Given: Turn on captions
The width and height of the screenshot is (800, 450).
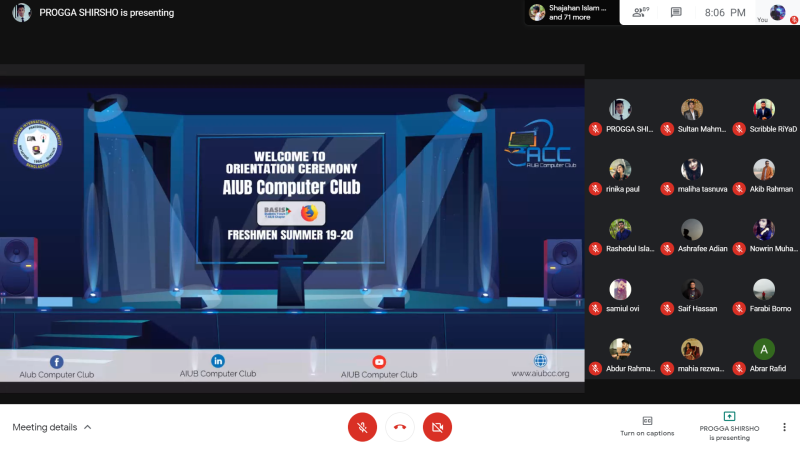Looking at the screenshot, I should 647,426.
